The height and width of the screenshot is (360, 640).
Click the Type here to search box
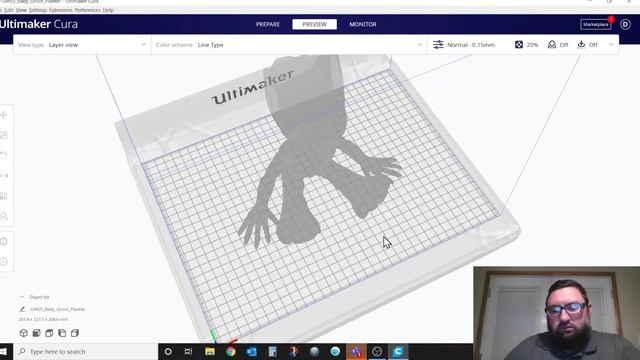(86, 351)
